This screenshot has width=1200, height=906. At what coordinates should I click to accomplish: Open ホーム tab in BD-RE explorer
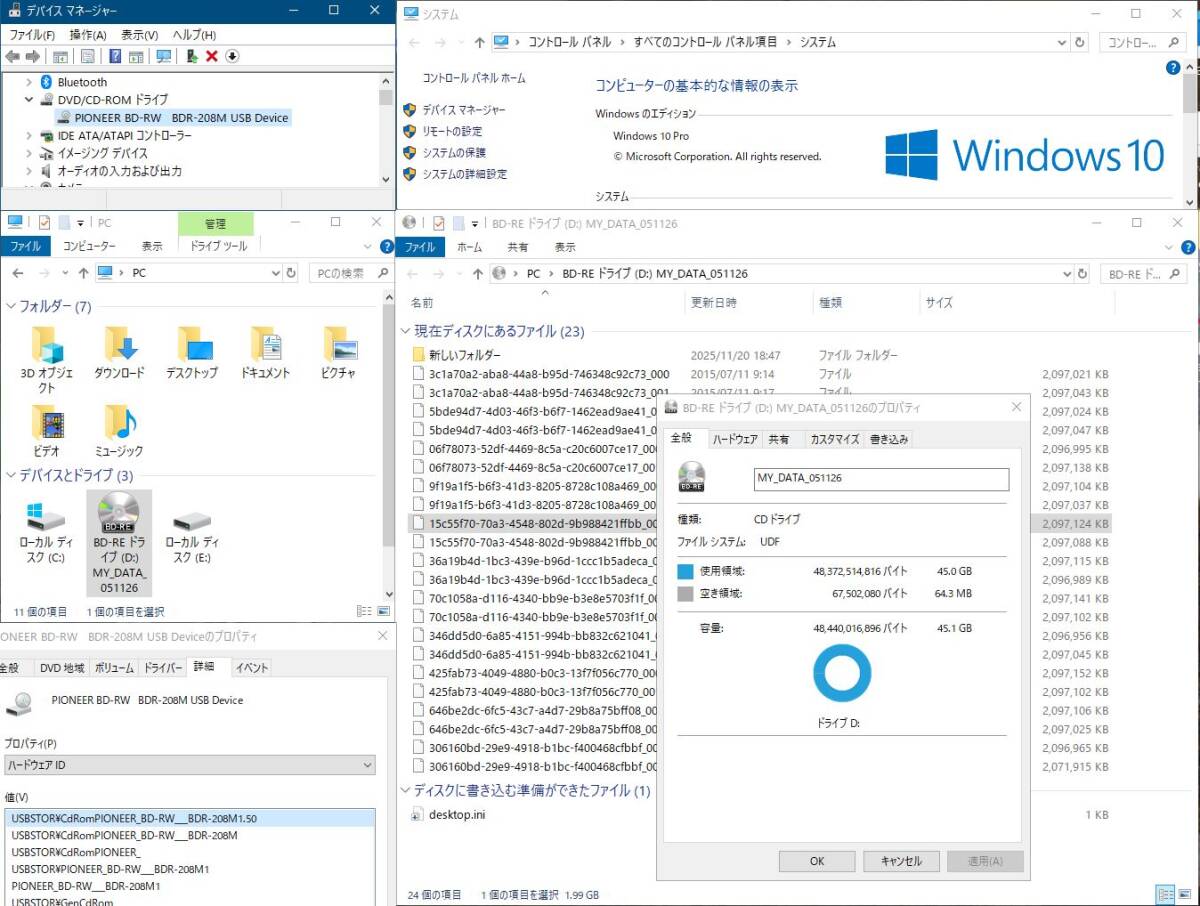[469, 247]
